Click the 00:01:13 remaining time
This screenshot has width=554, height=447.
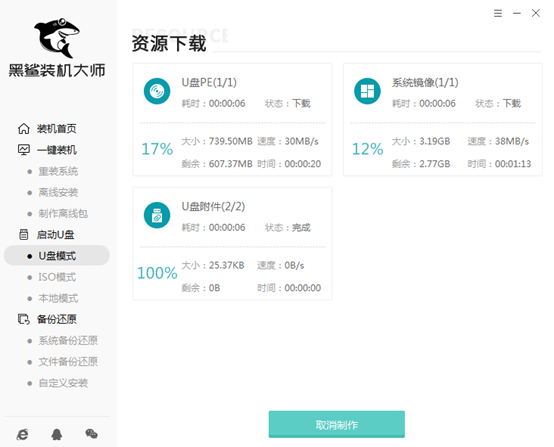tap(513, 164)
